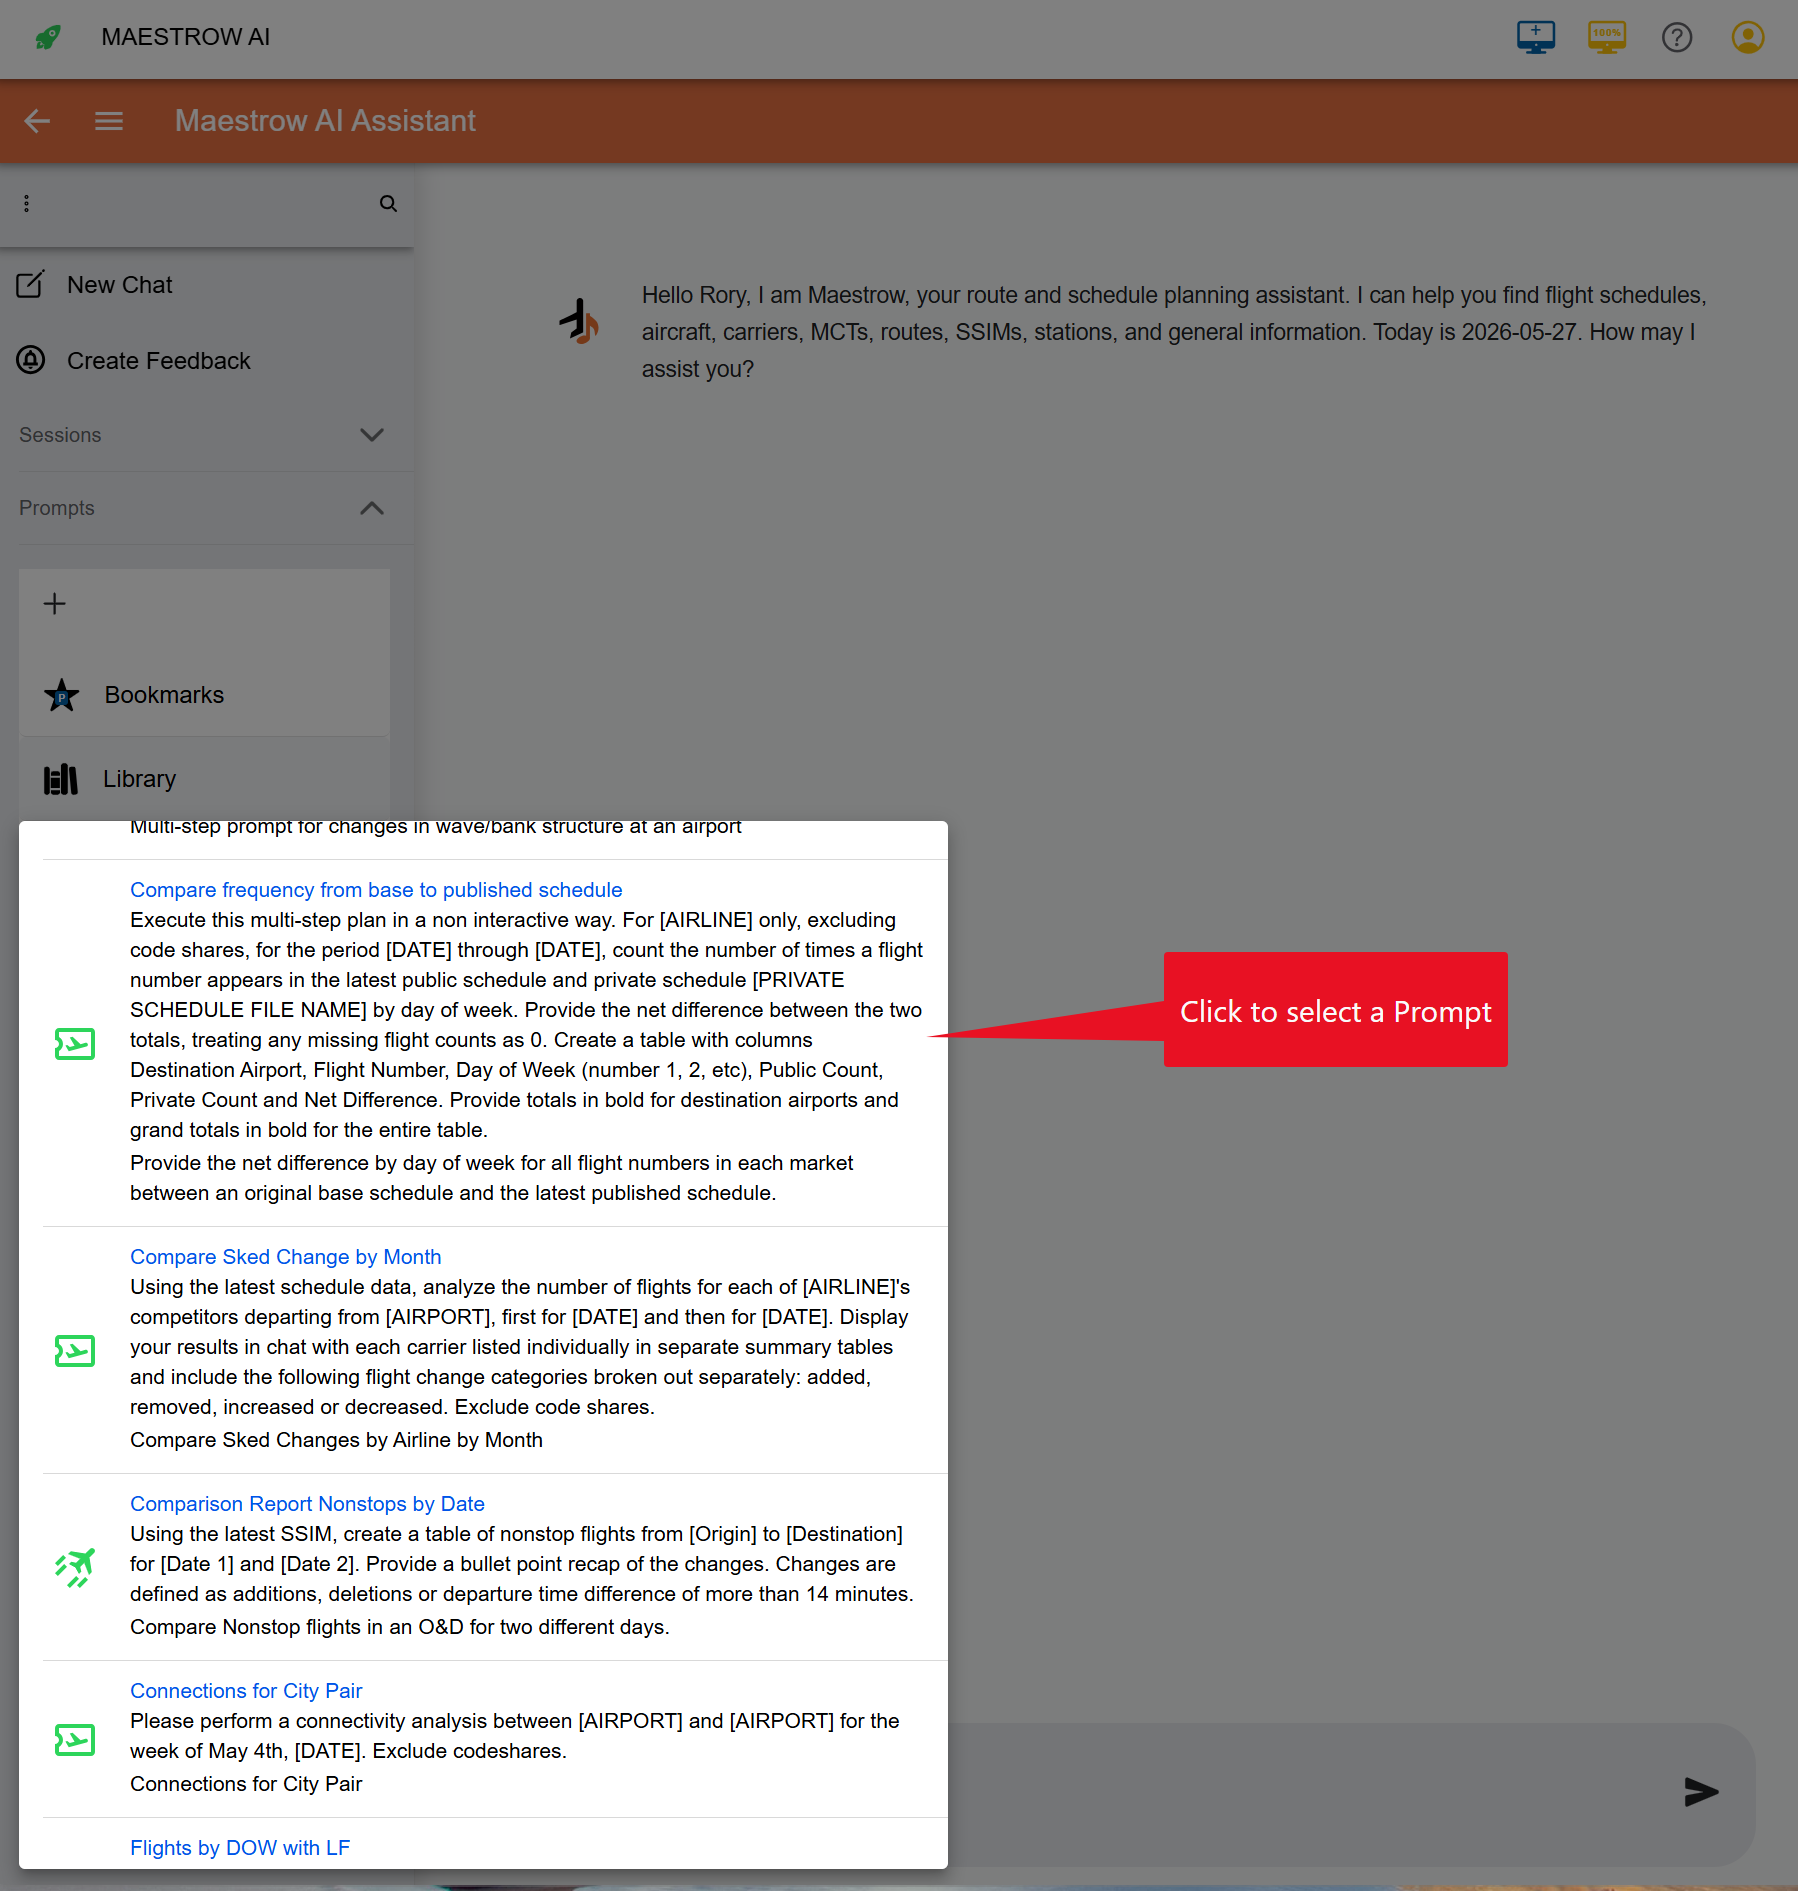The height and width of the screenshot is (1891, 1798).
Task: Click 'Compare Nonstop flights in an O&D' description
Action: 400,1627
